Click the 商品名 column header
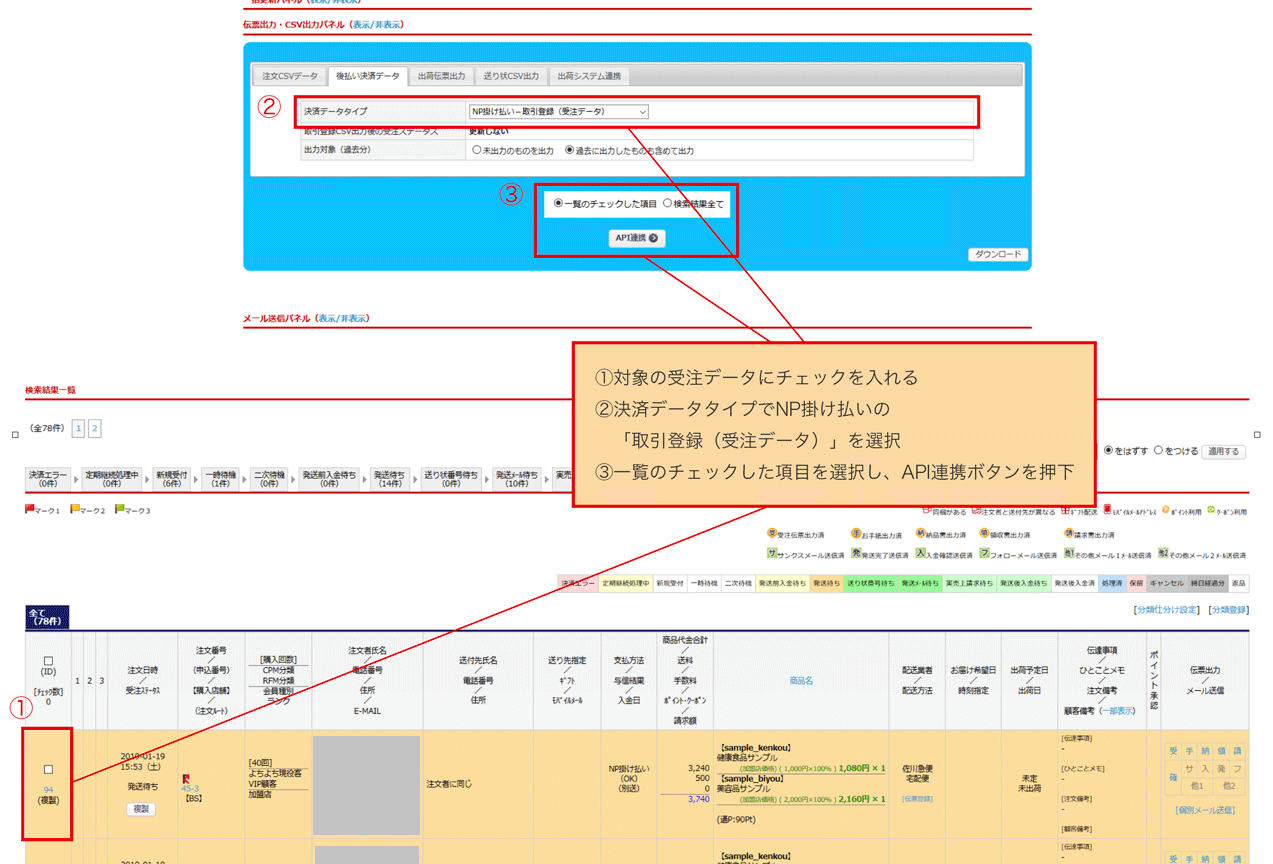The width and height of the screenshot is (1273, 864). point(801,680)
